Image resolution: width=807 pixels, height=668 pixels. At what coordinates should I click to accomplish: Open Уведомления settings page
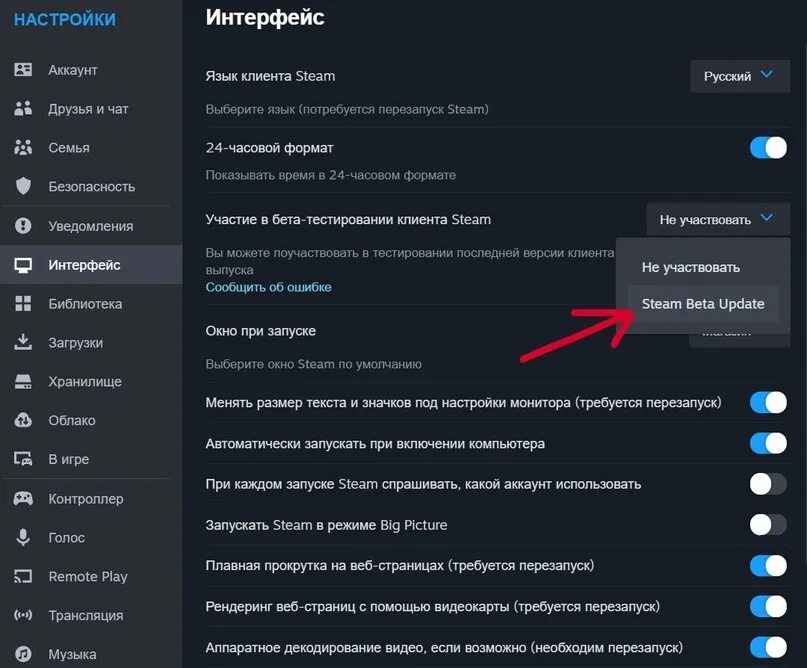point(91,225)
